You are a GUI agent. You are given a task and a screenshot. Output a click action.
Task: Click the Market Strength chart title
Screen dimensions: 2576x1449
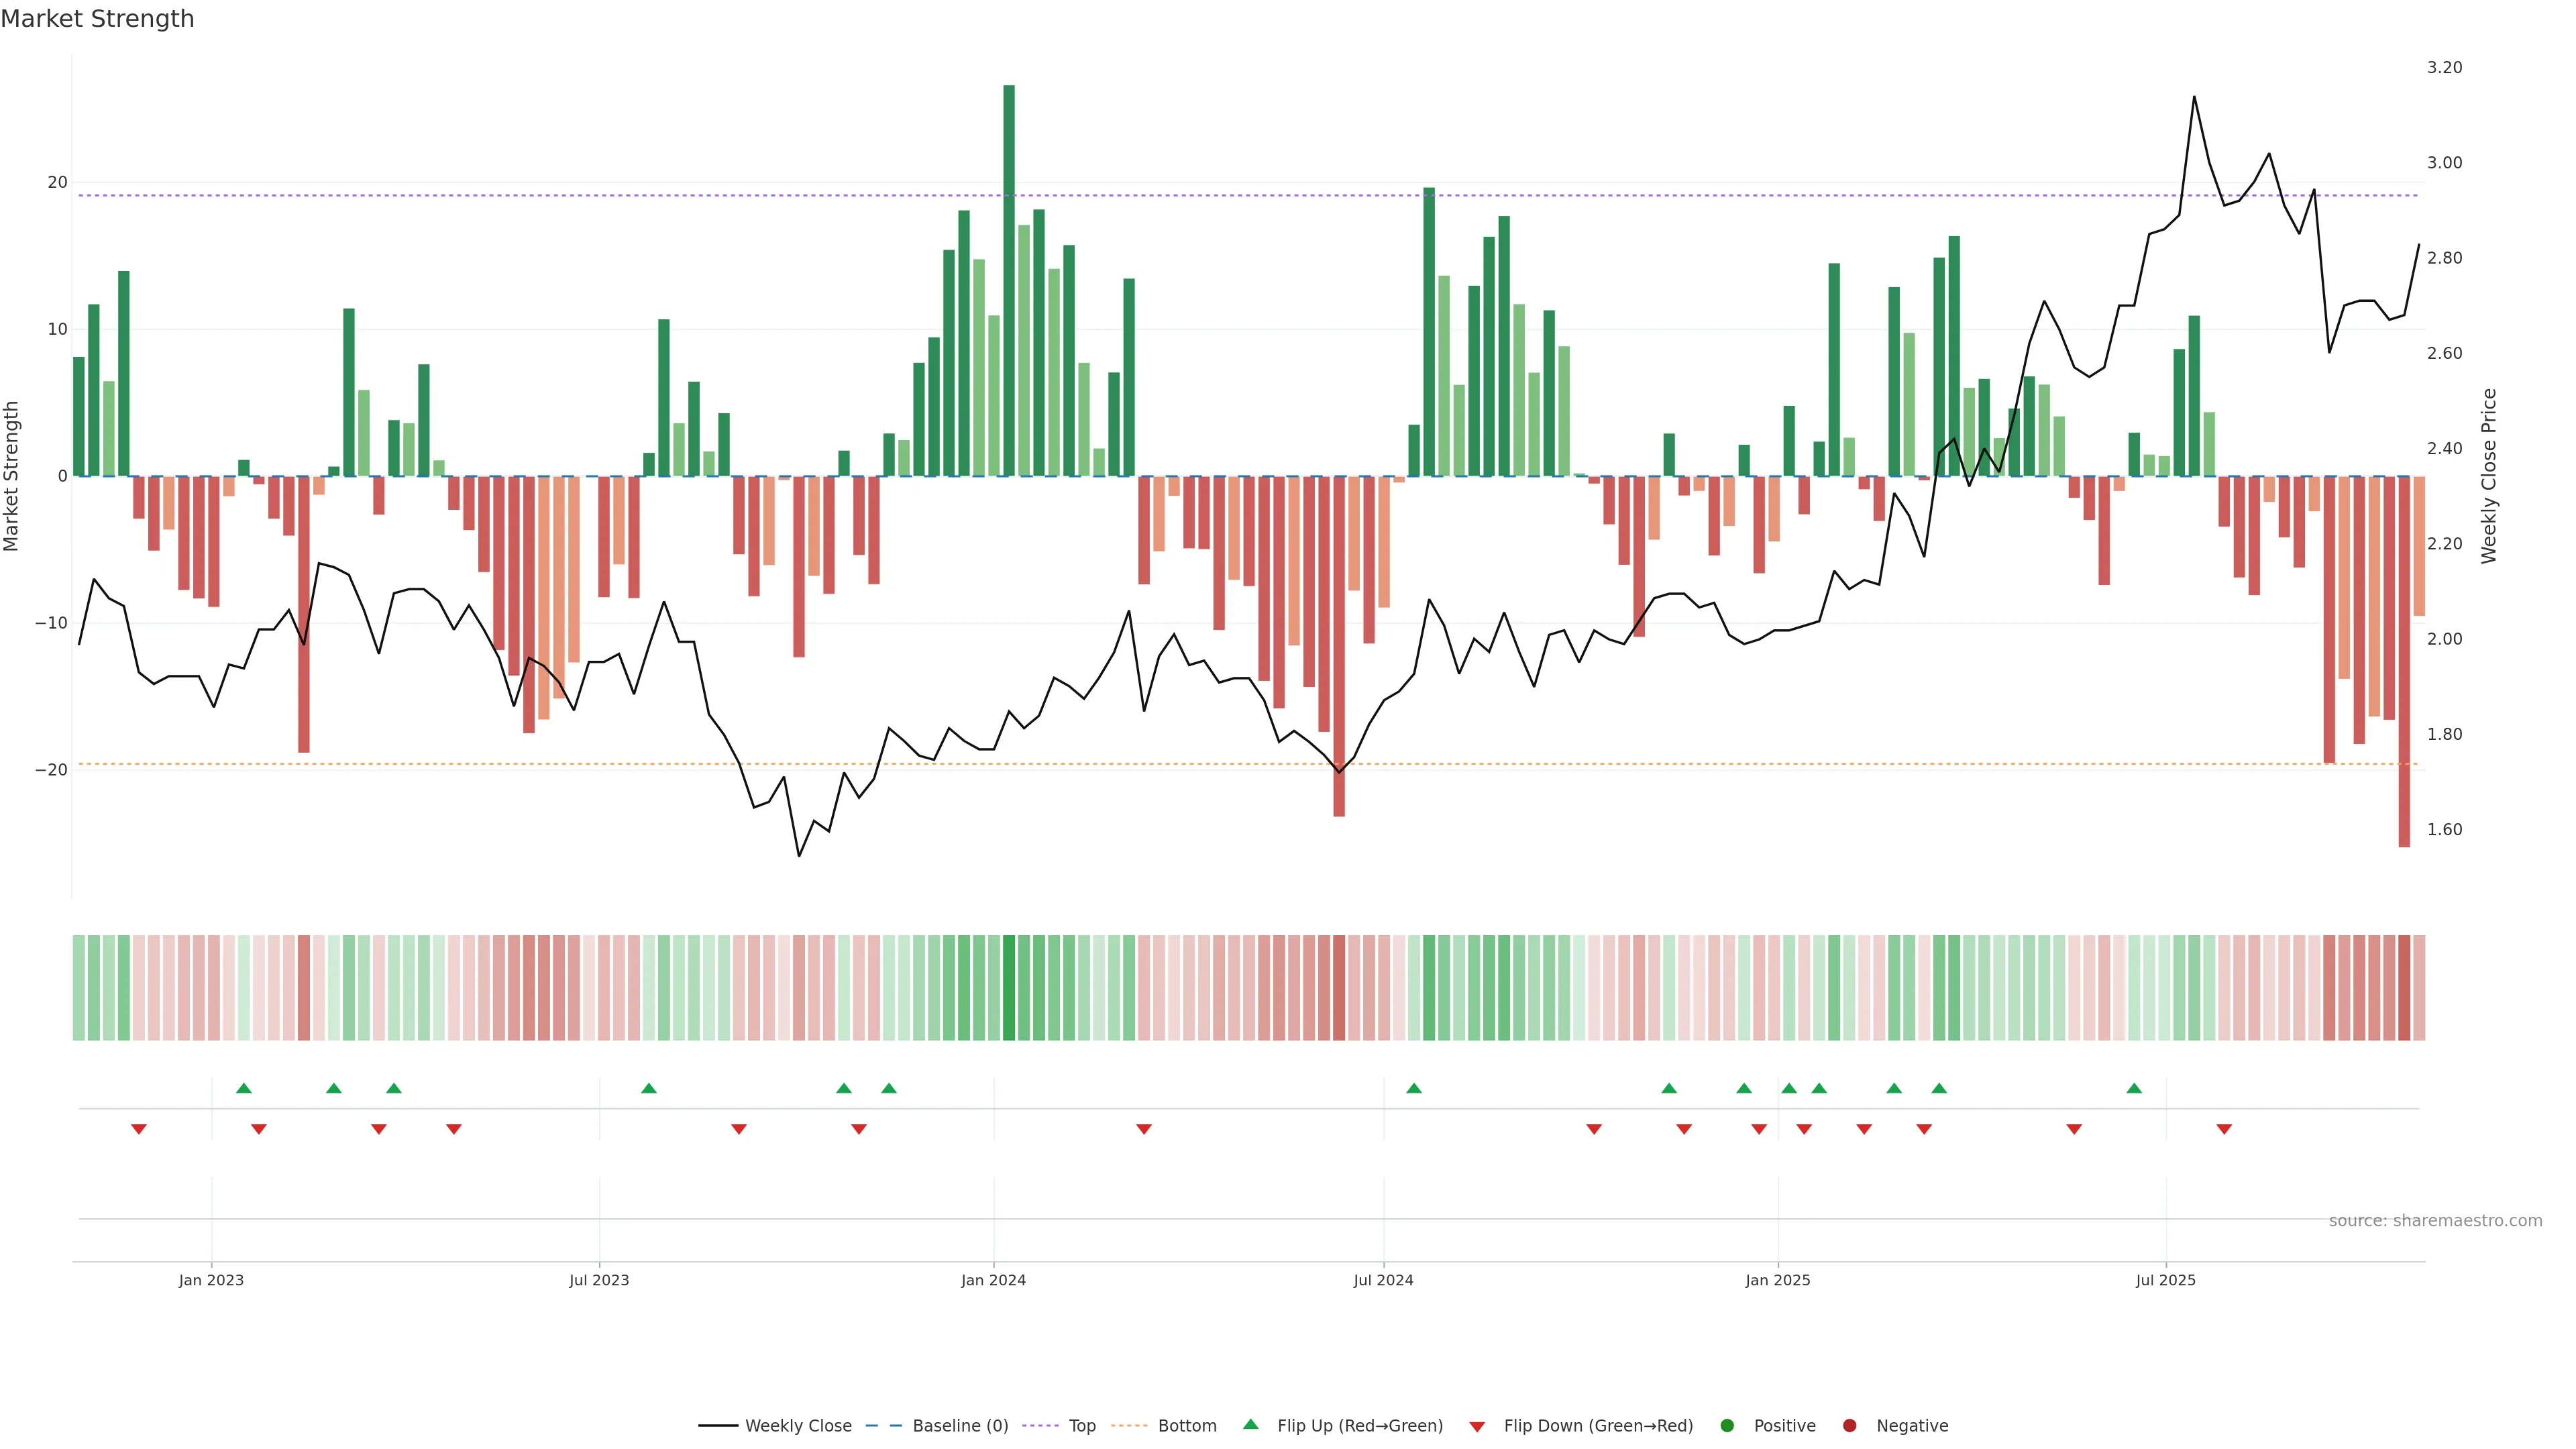click(x=97, y=19)
